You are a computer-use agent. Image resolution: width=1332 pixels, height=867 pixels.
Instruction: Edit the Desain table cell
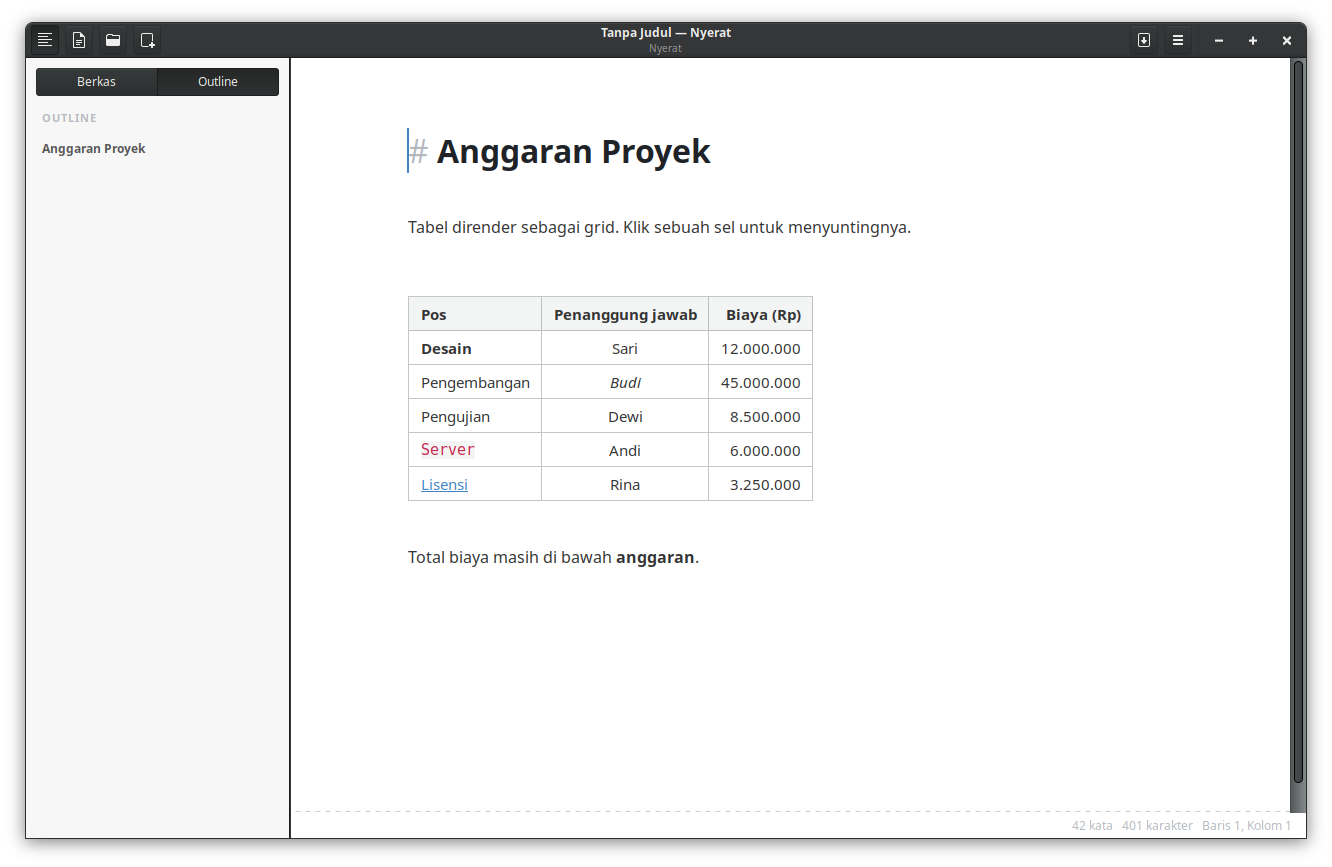475,348
